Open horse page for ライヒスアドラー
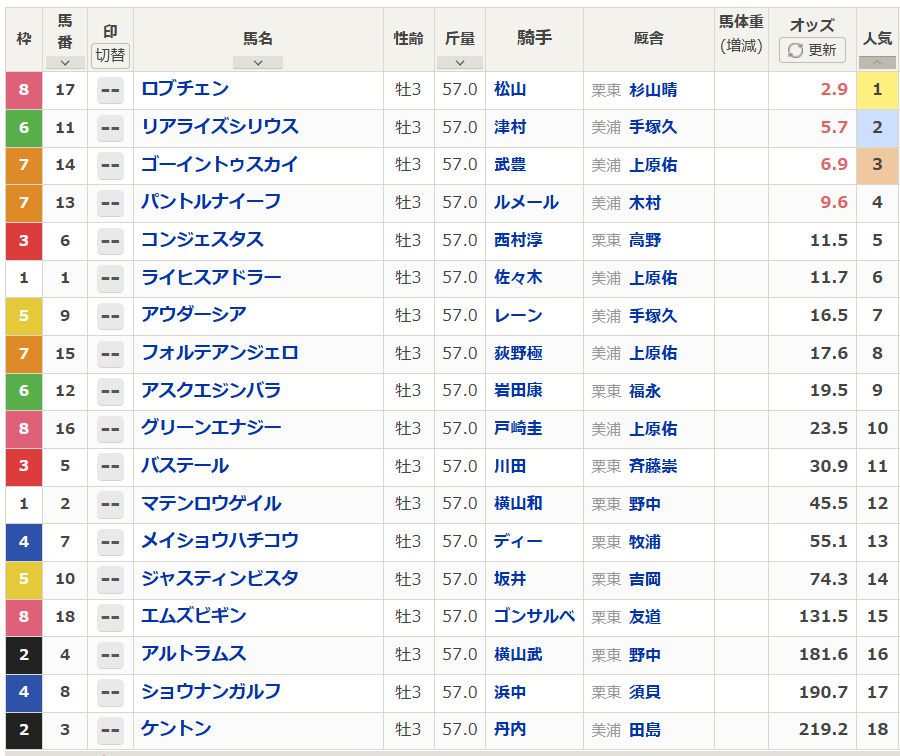This screenshot has width=900, height=756. click(211, 277)
